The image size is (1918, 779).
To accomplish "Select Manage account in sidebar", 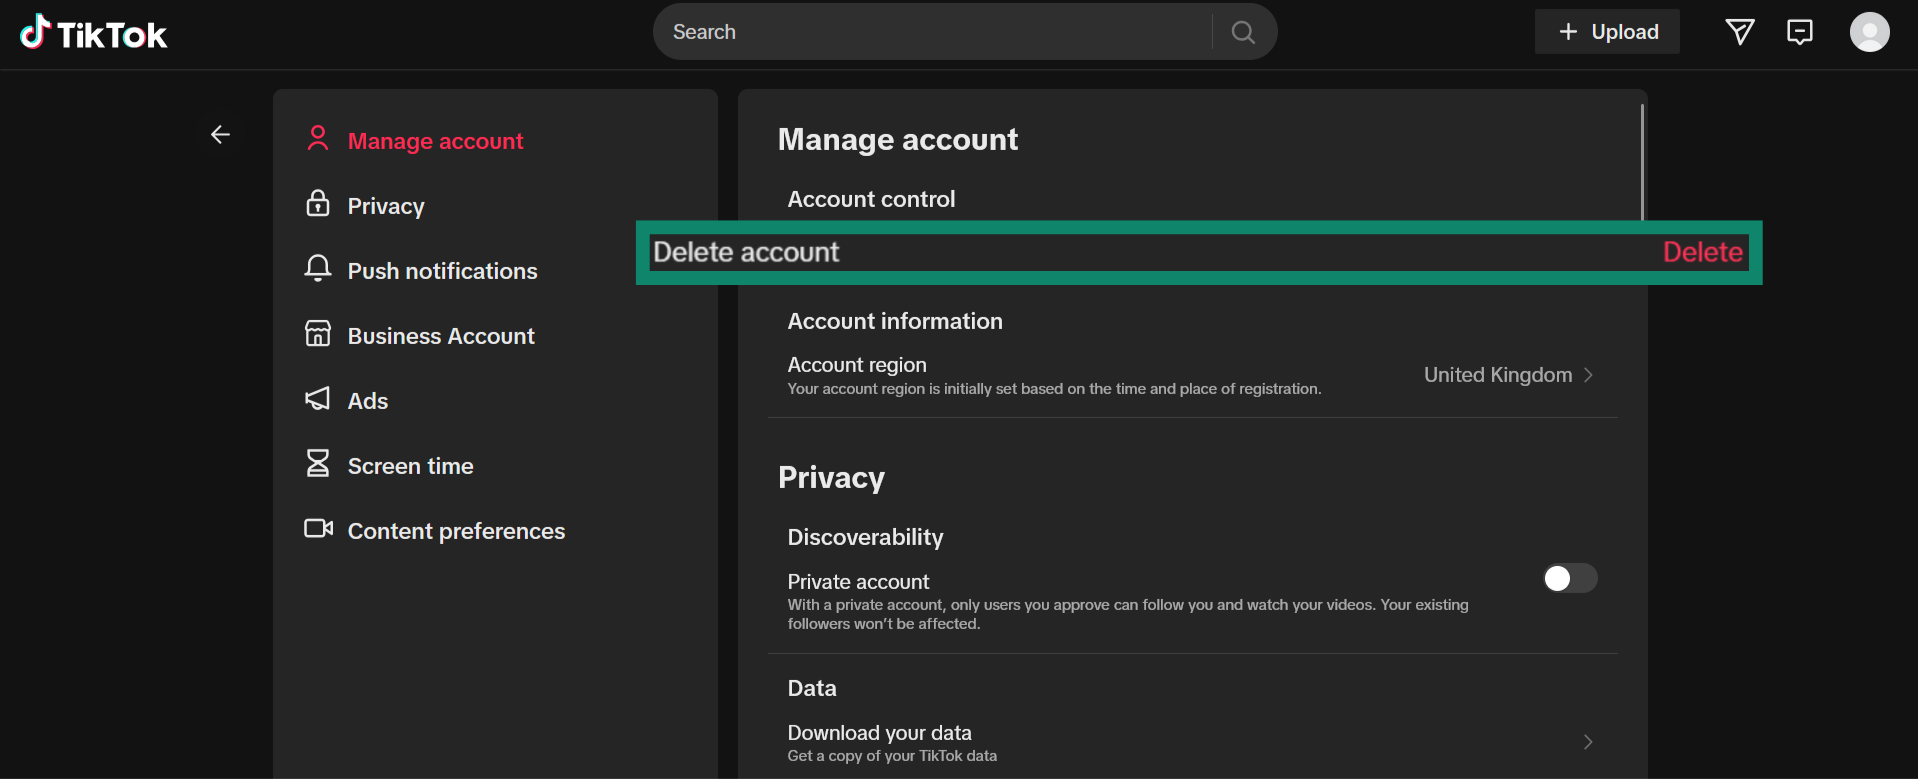I will point(435,141).
